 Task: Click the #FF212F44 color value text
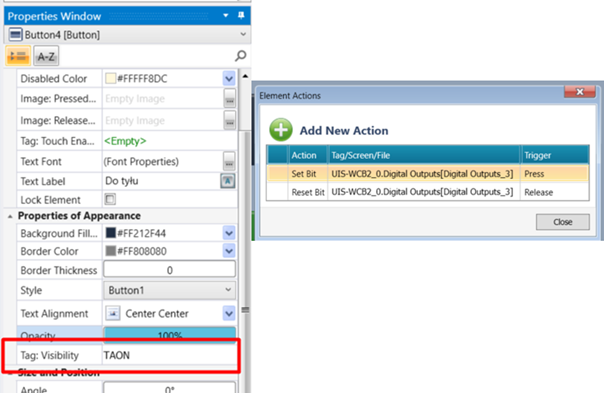tap(141, 233)
